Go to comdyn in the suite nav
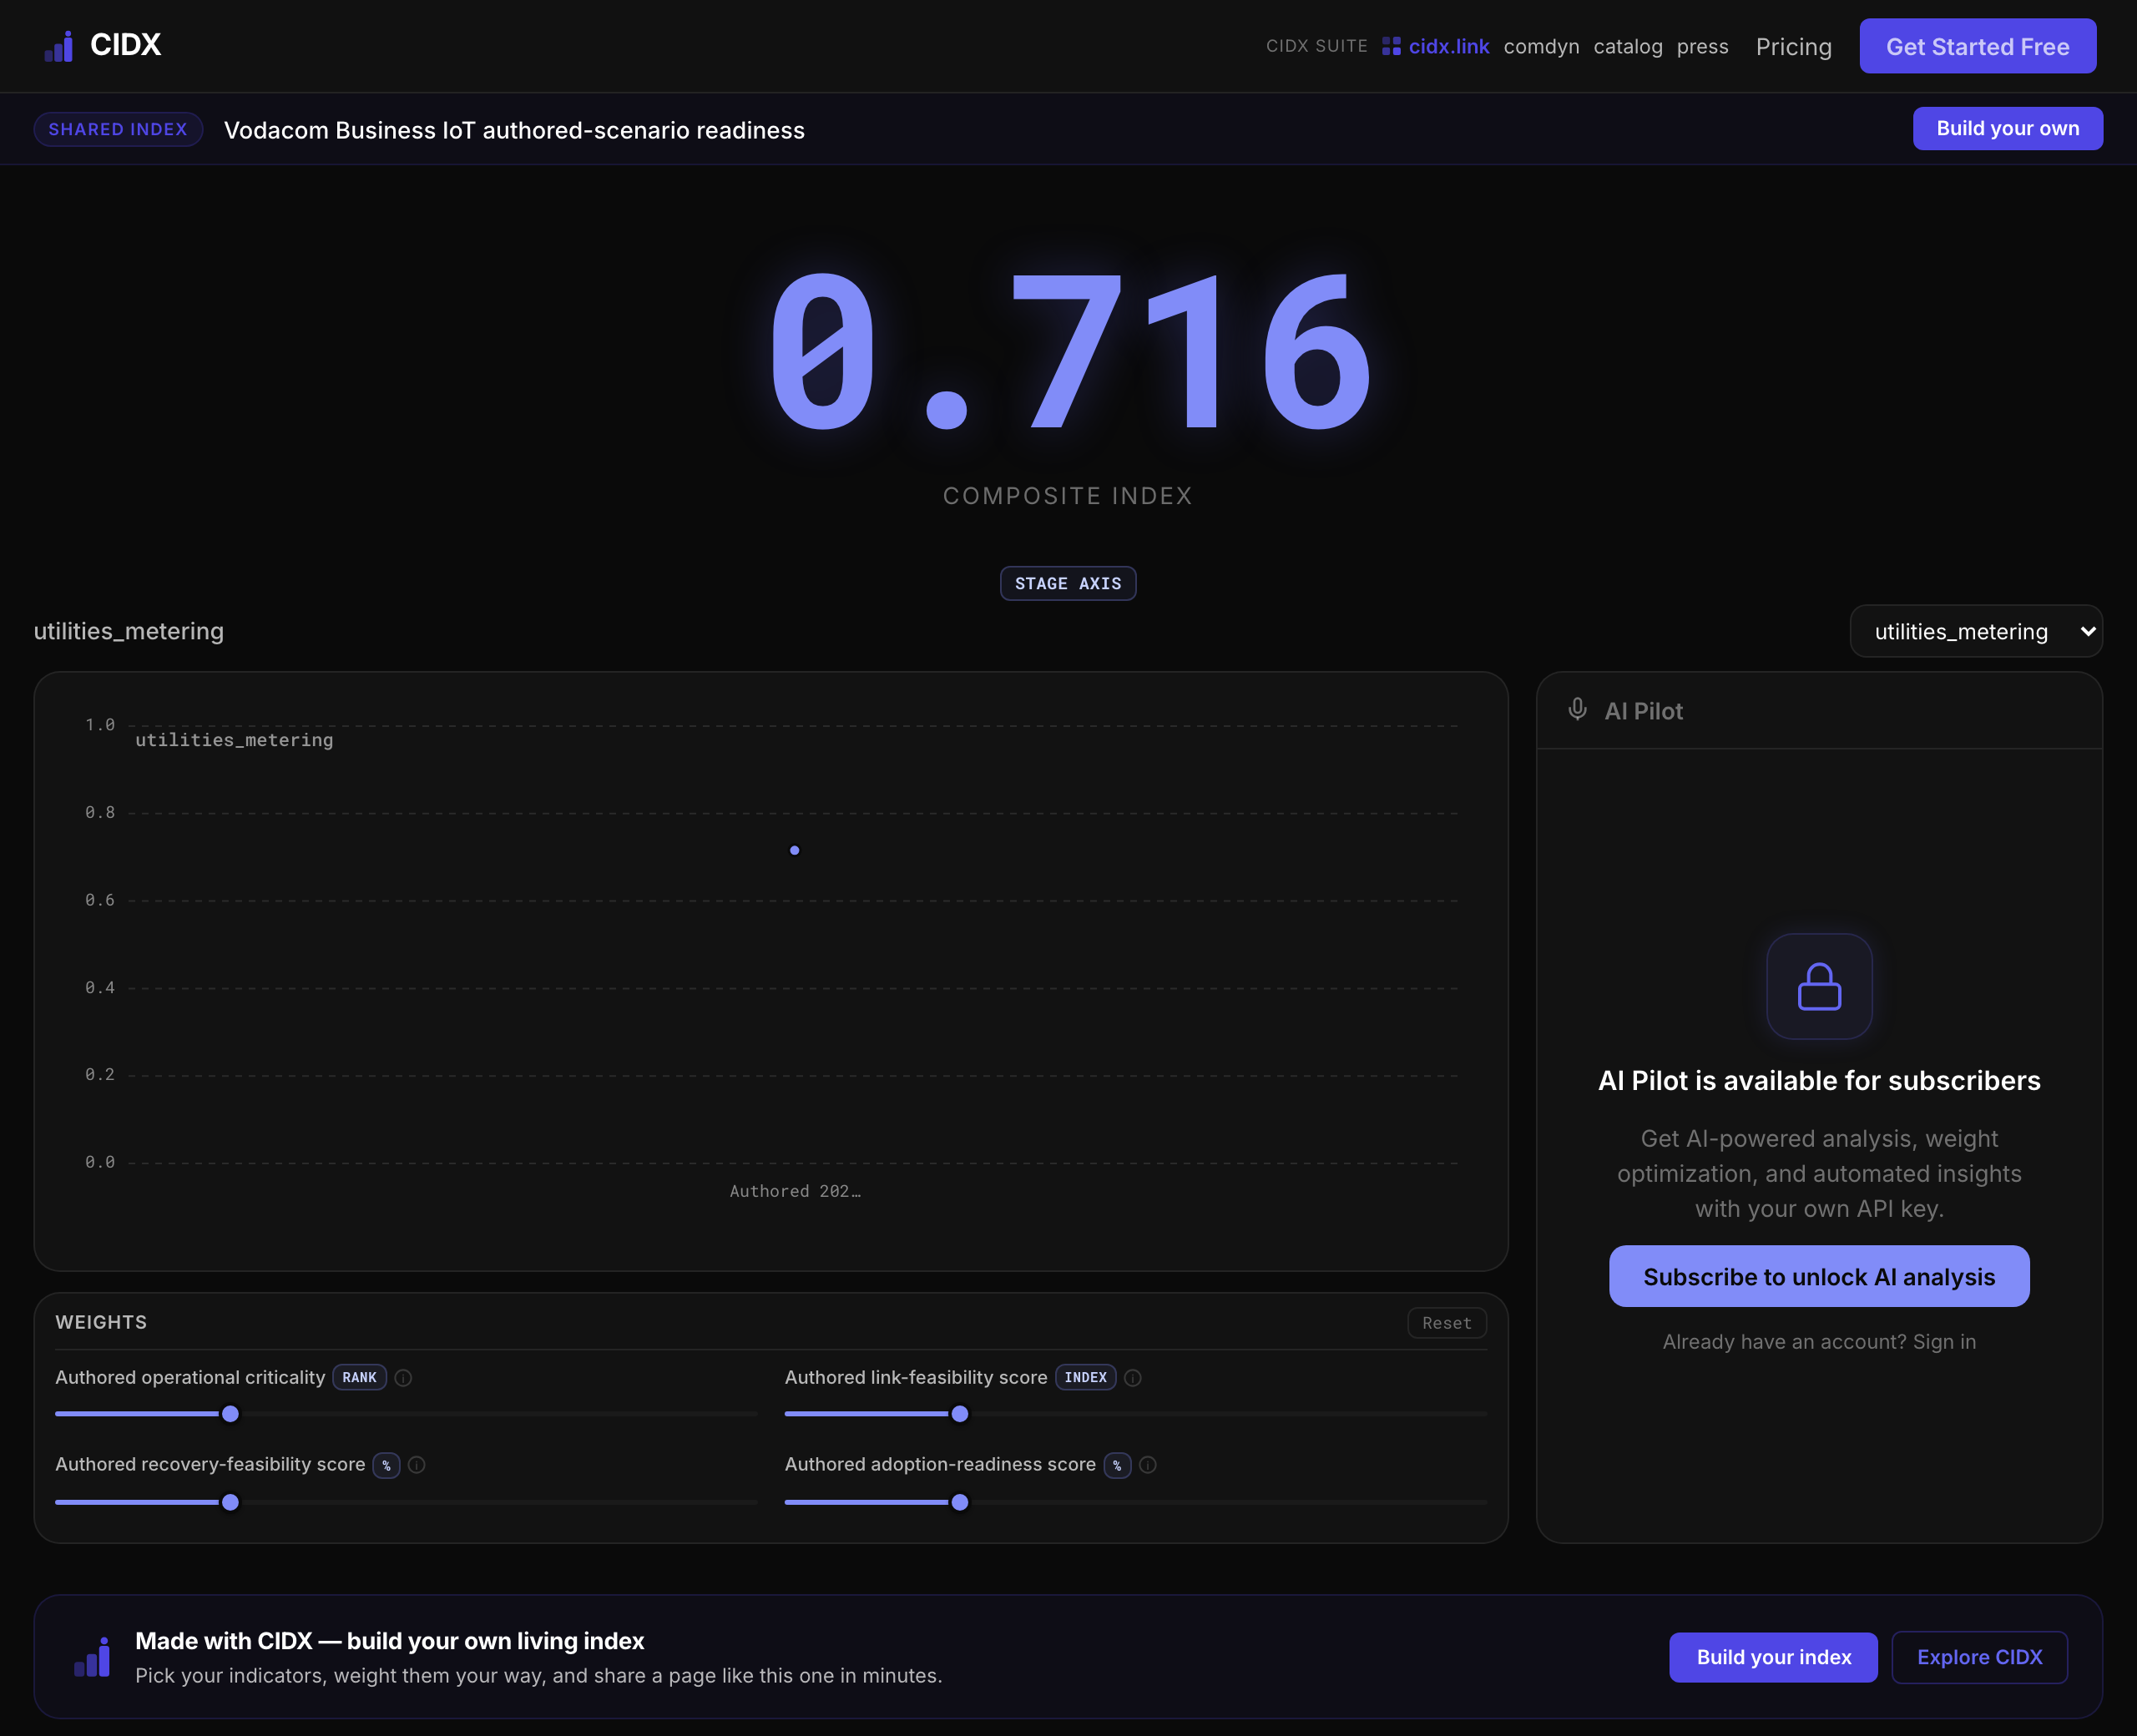This screenshot has width=2137, height=1736. coord(1541,46)
